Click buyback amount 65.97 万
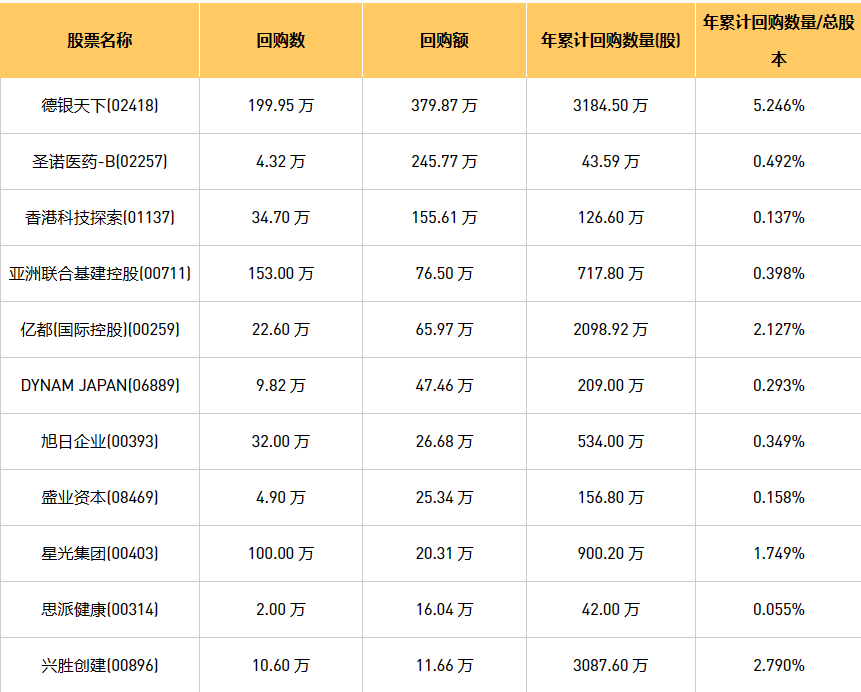861x692 pixels. point(444,330)
